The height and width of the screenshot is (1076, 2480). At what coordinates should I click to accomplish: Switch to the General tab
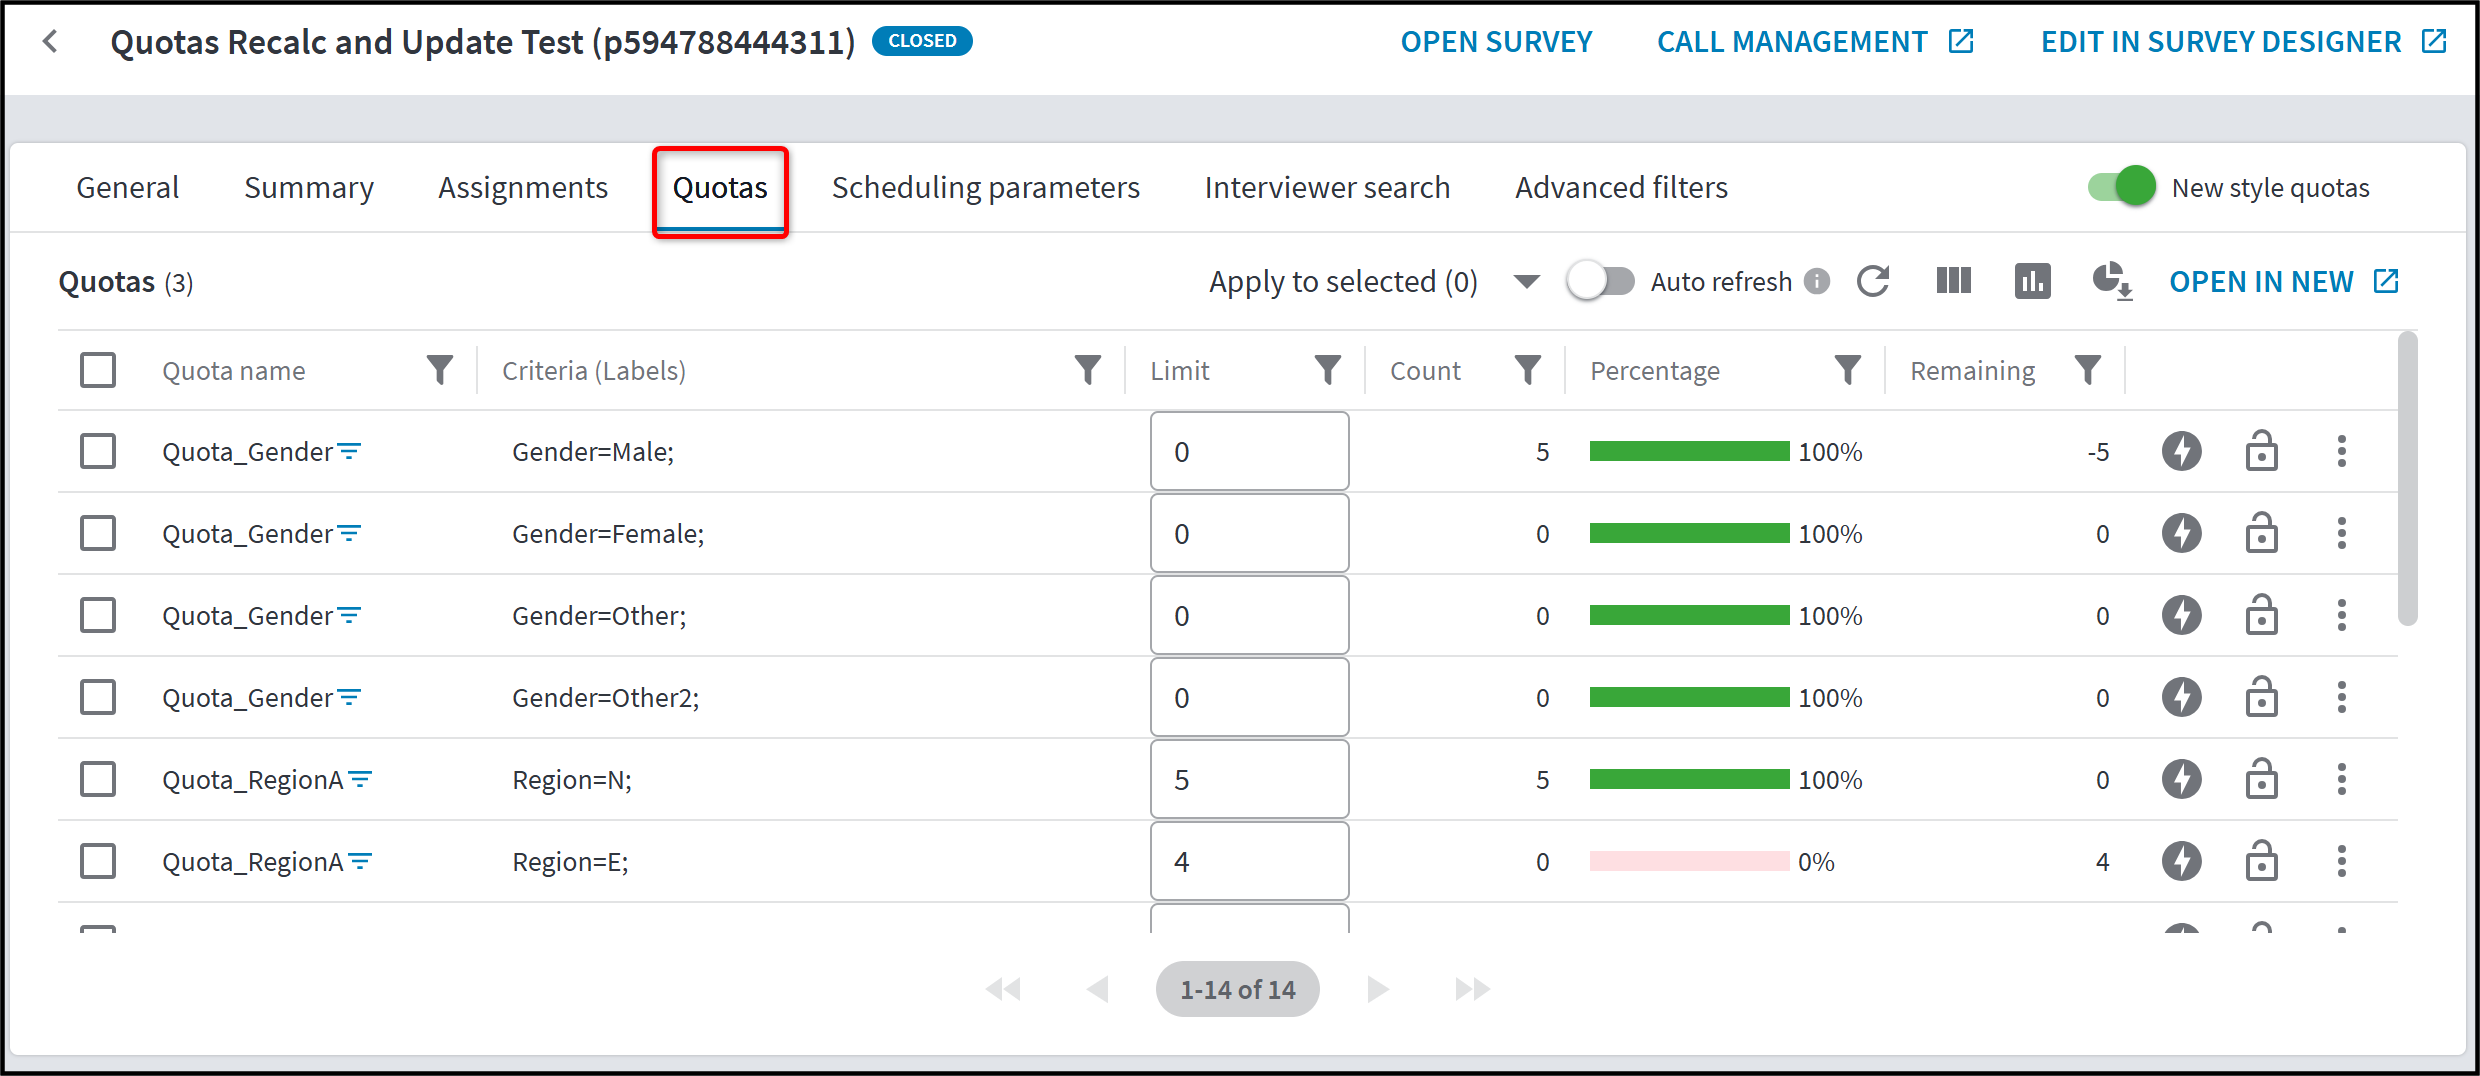click(x=127, y=188)
